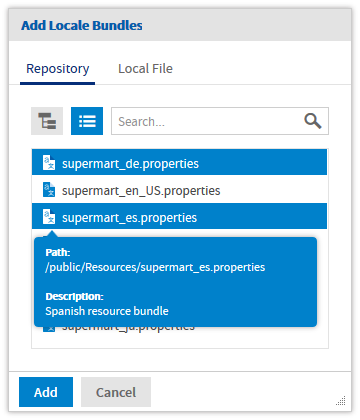Click the supermart_en_US.properties file icon
Screen dimensions: 360x420
click(49, 189)
